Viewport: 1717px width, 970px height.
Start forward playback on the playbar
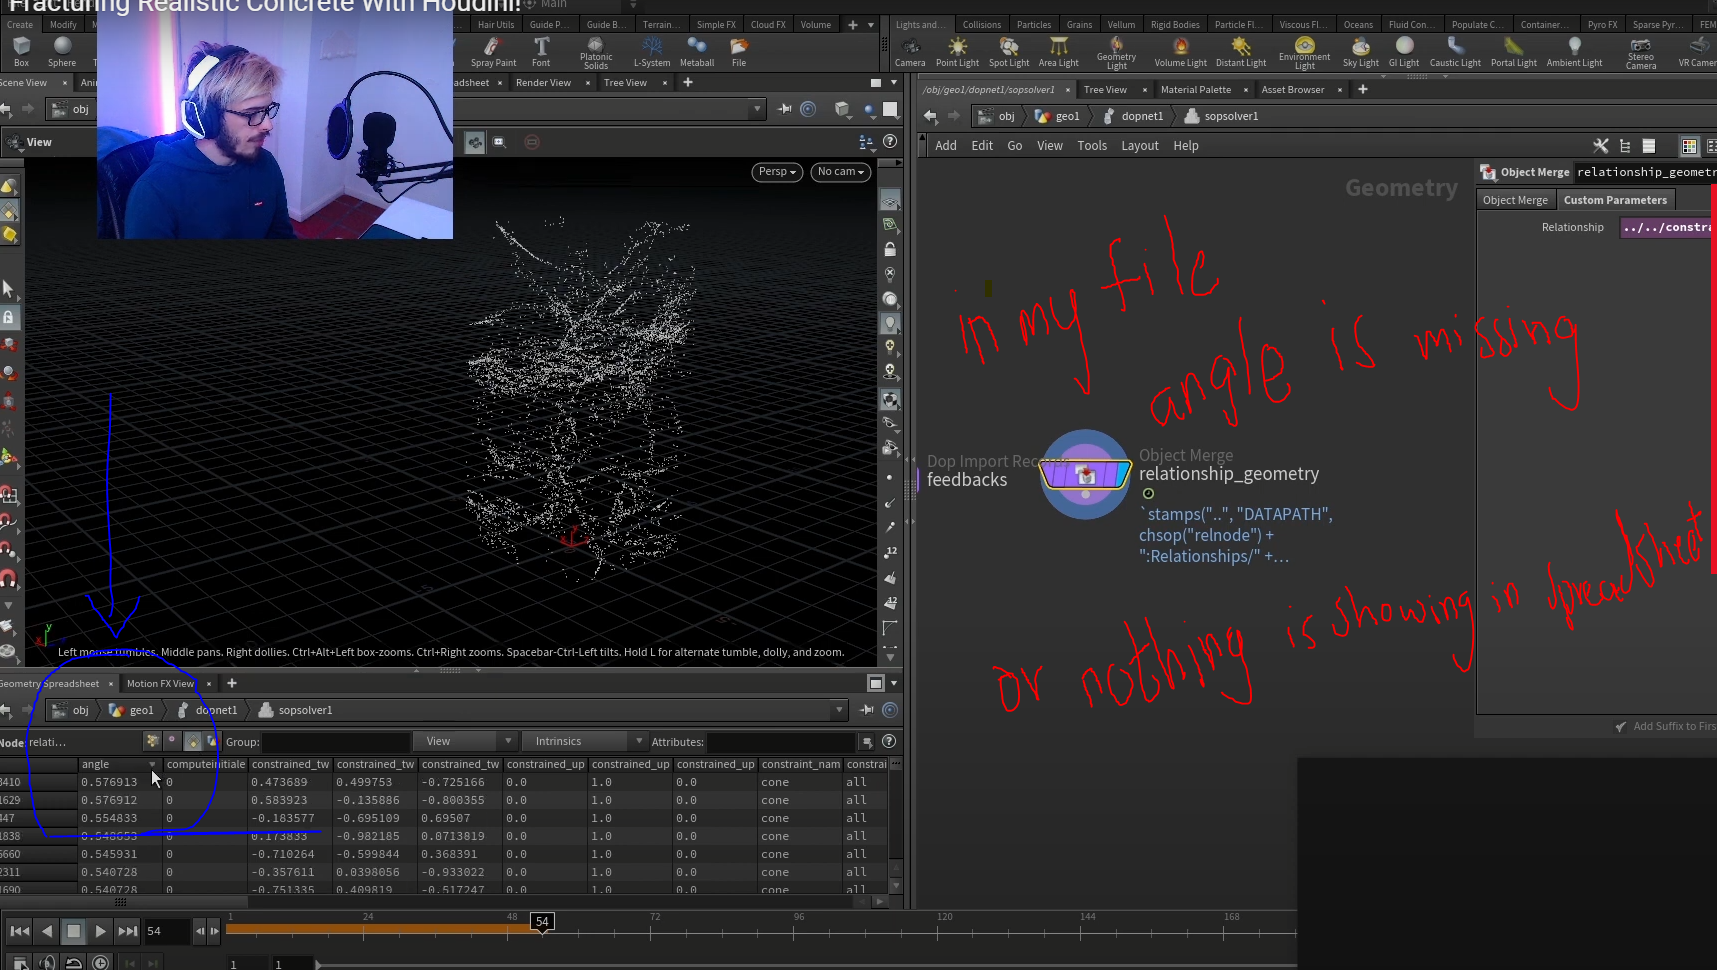click(x=100, y=931)
